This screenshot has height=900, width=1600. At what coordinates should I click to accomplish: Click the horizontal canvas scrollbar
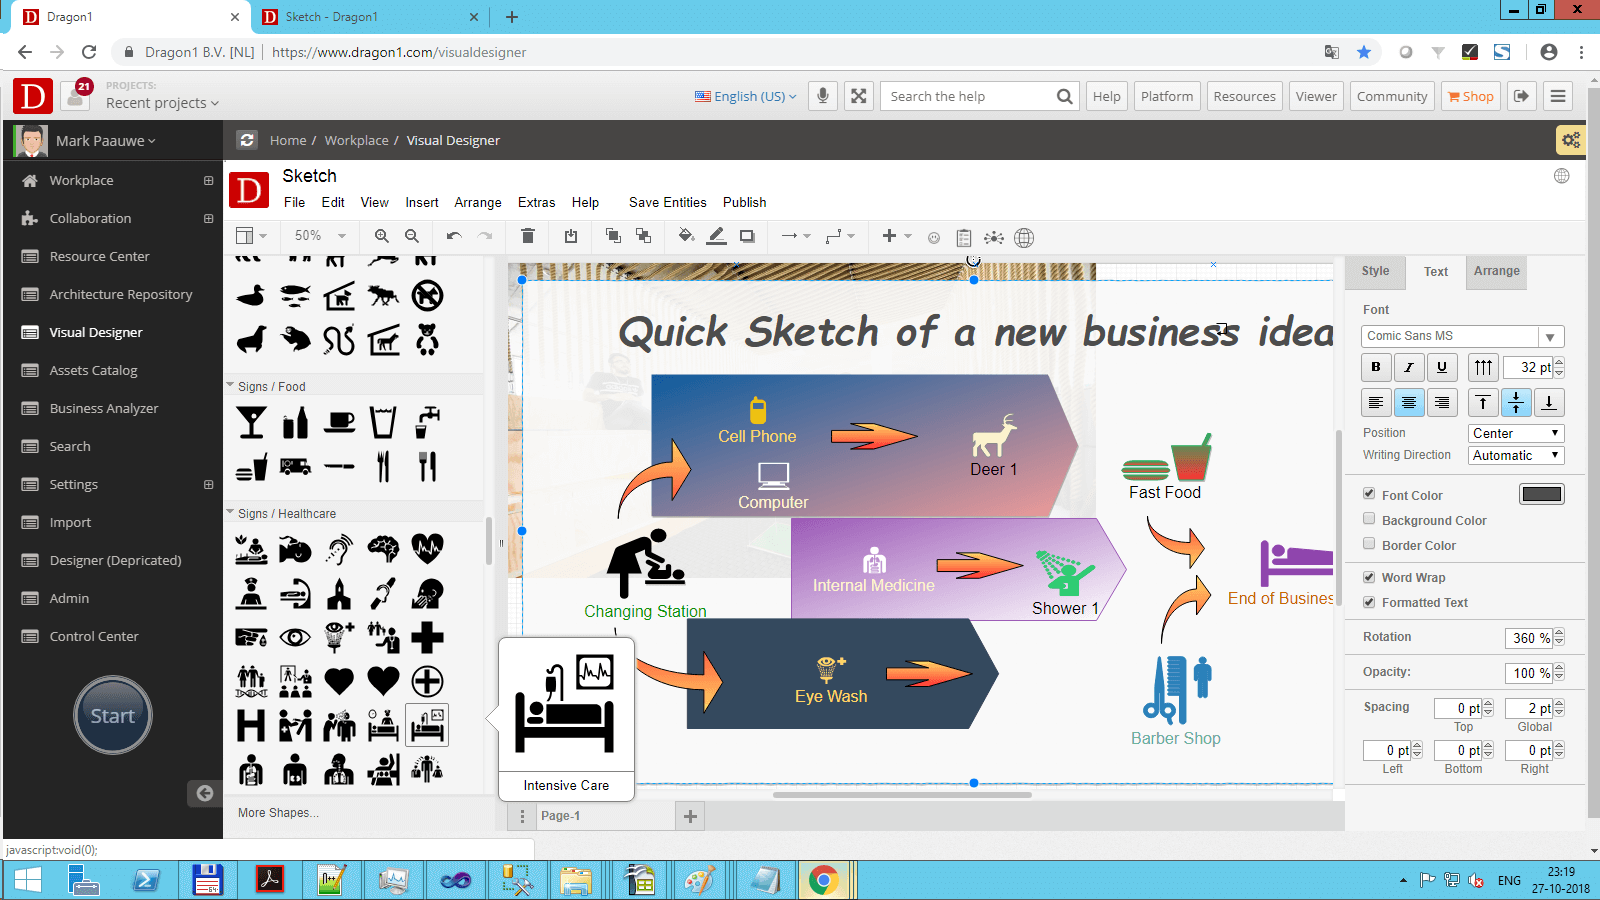[x=902, y=795]
